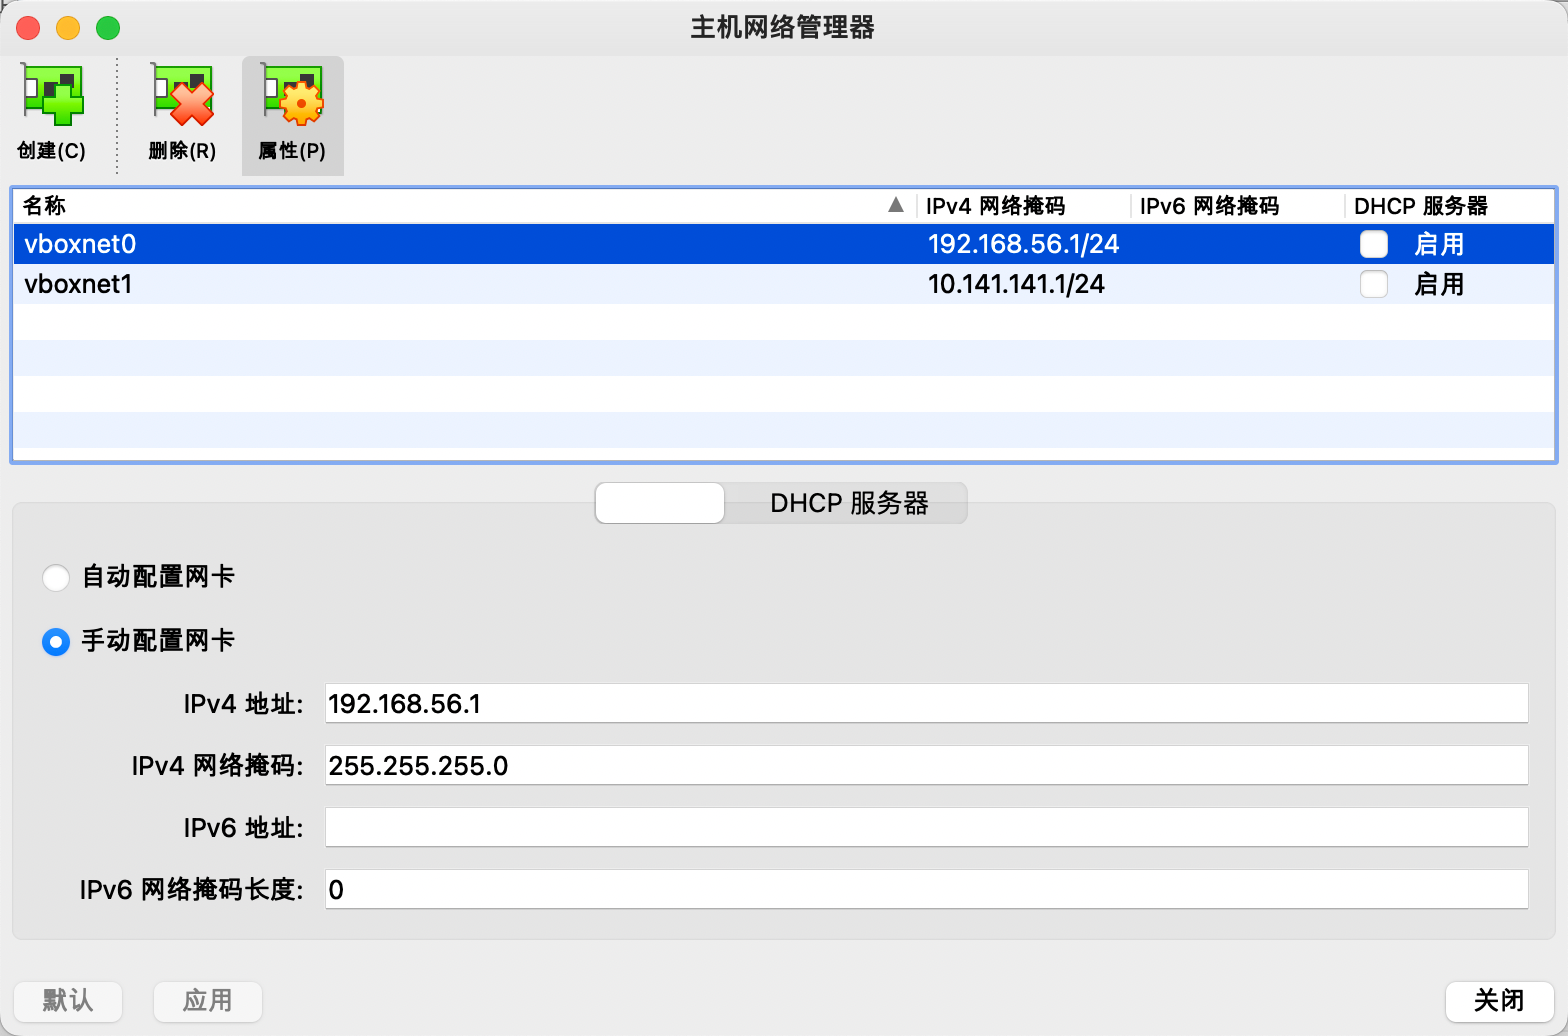This screenshot has width=1568, height=1036.
Task: Click the 10.141.141.1/24 cell
Action: coord(1016,284)
